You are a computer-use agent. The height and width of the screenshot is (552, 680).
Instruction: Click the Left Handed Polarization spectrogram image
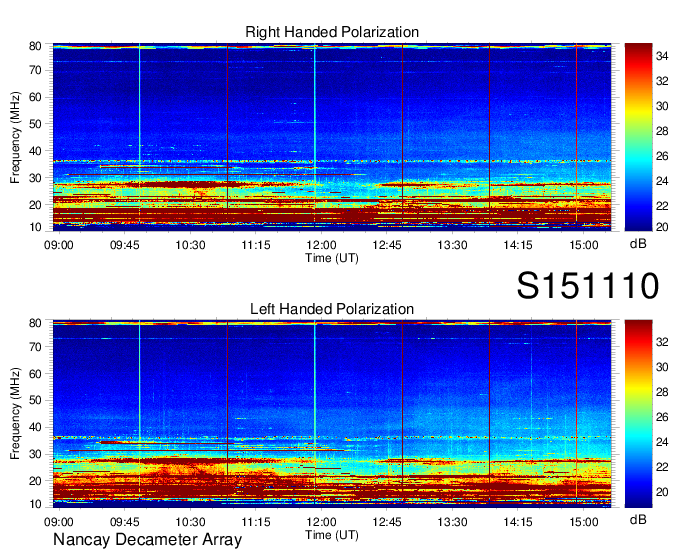coord(332,414)
